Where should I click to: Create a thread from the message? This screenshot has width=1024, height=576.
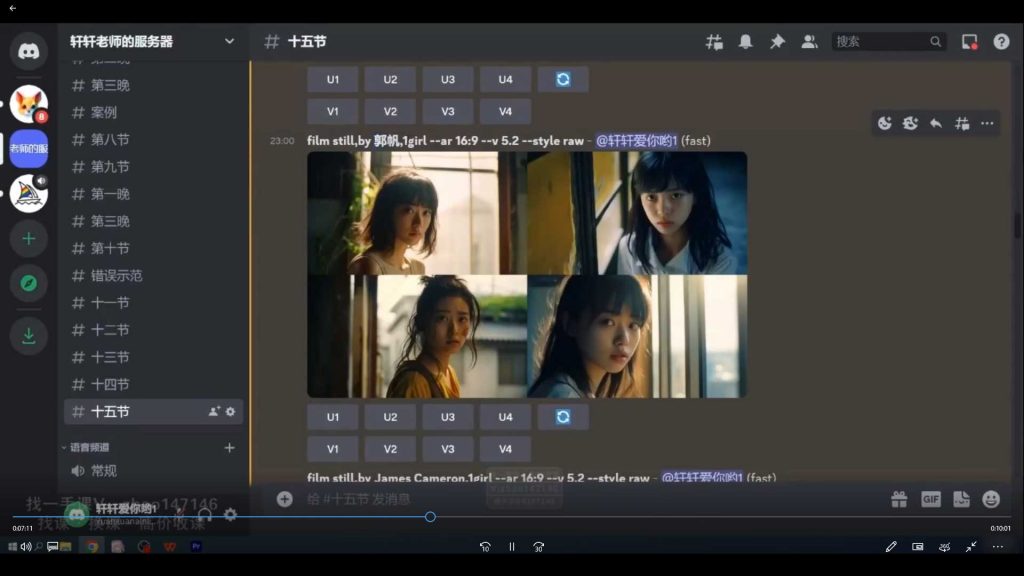point(962,122)
